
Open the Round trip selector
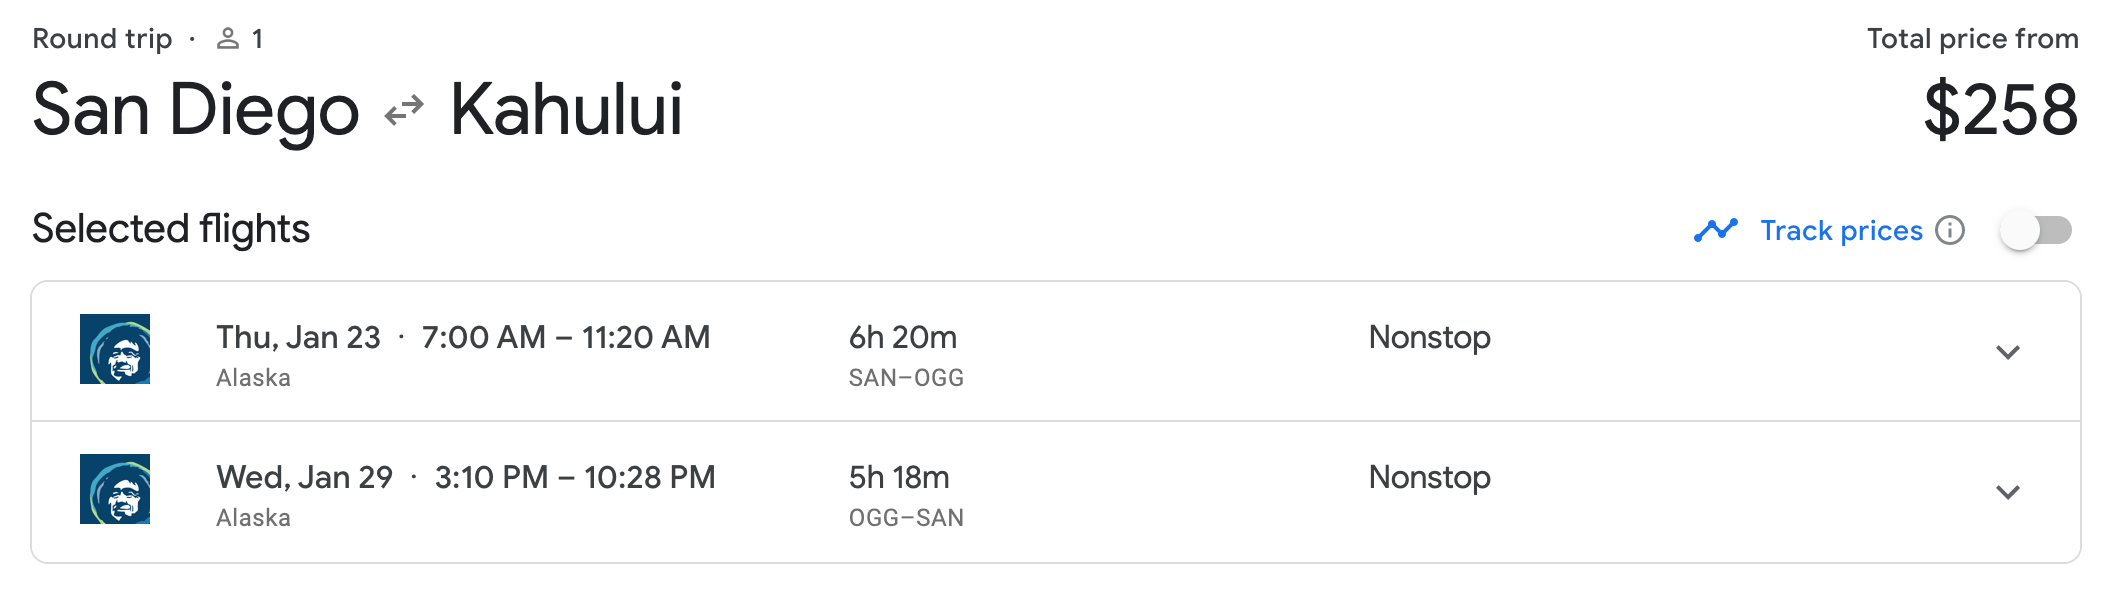(x=101, y=39)
